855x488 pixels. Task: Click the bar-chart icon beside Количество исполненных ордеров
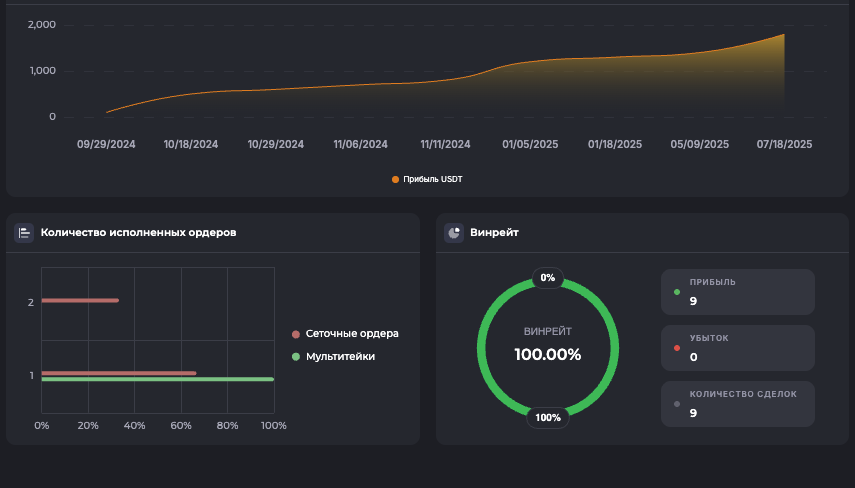(x=24, y=233)
